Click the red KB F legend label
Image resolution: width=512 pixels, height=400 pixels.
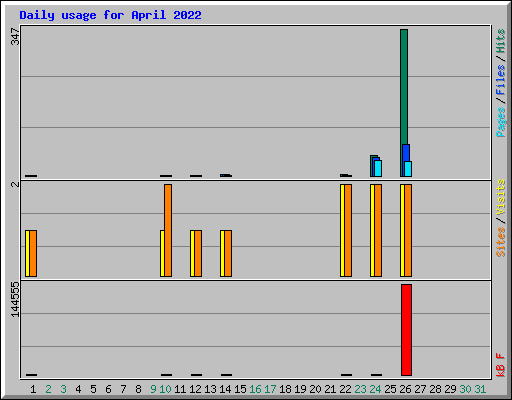pyautogui.click(x=501, y=365)
